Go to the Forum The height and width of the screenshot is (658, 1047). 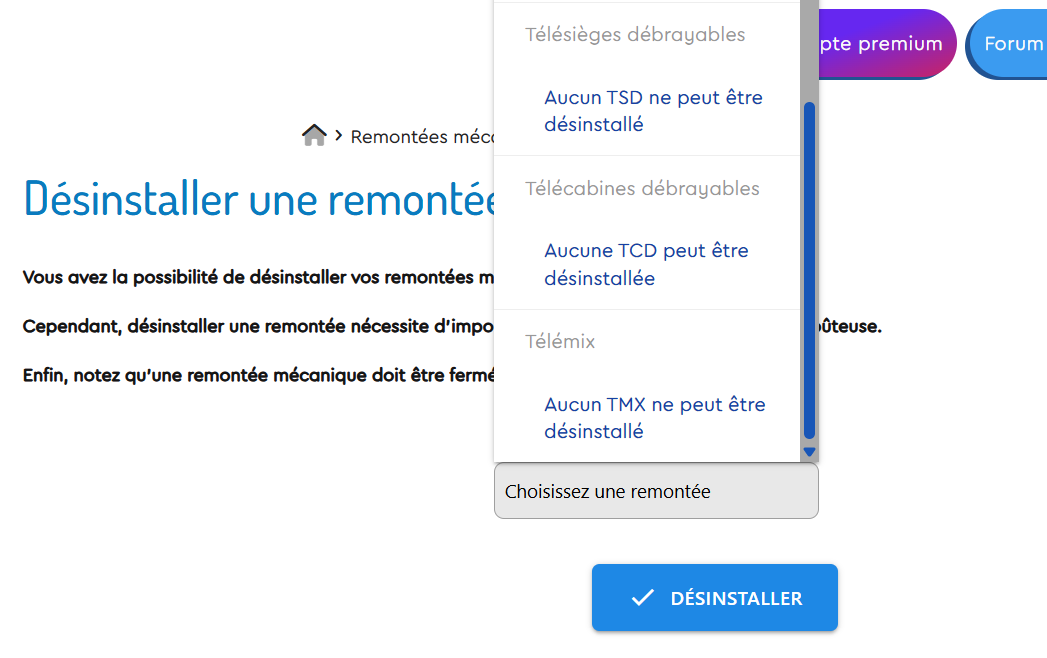pos(1012,44)
